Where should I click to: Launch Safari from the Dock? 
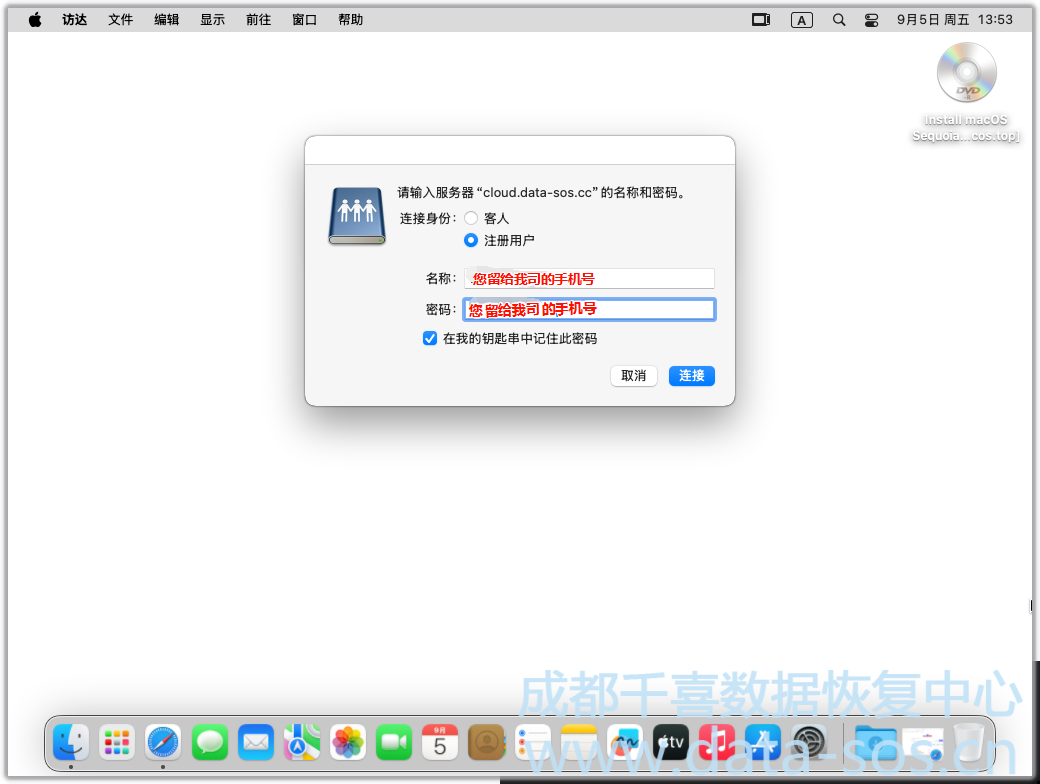pyautogui.click(x=163, y=742)
